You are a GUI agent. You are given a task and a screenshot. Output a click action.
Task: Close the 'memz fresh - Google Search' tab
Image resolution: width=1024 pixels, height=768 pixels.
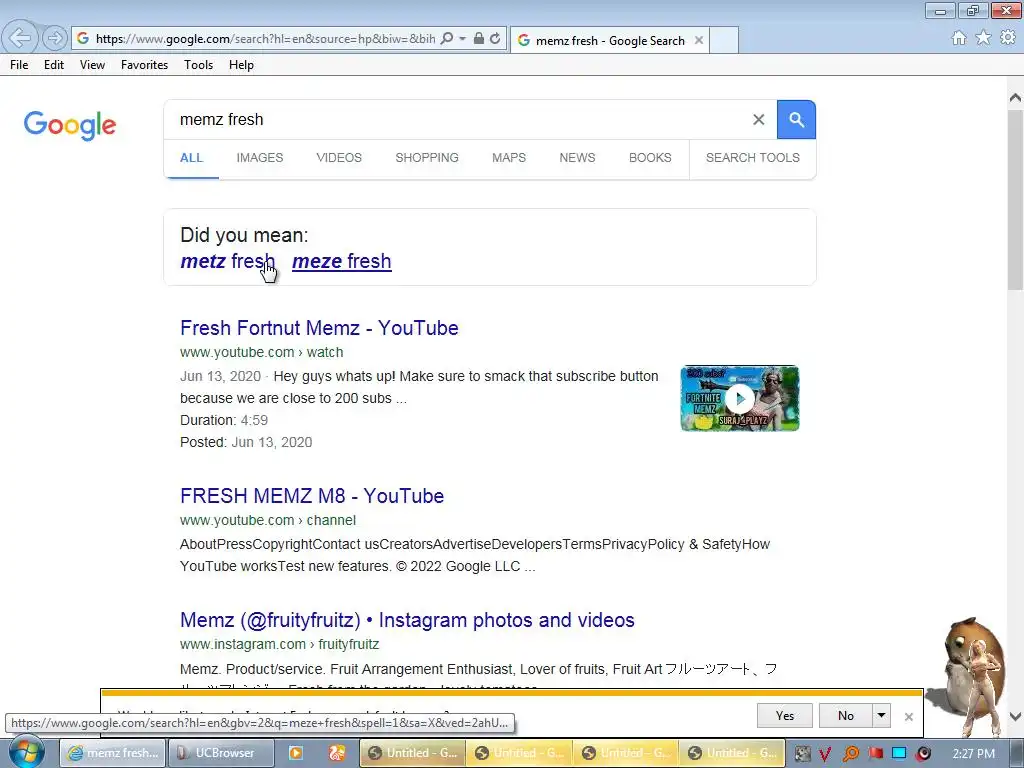(x=699, y=40)
